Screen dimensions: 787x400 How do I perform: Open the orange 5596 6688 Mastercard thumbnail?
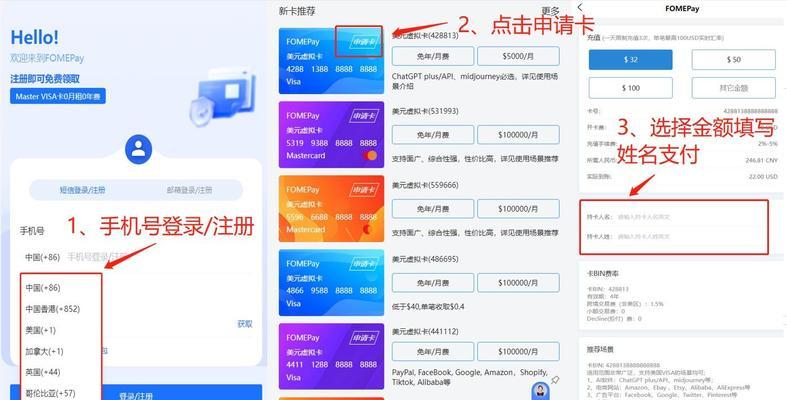coord(331,208)
